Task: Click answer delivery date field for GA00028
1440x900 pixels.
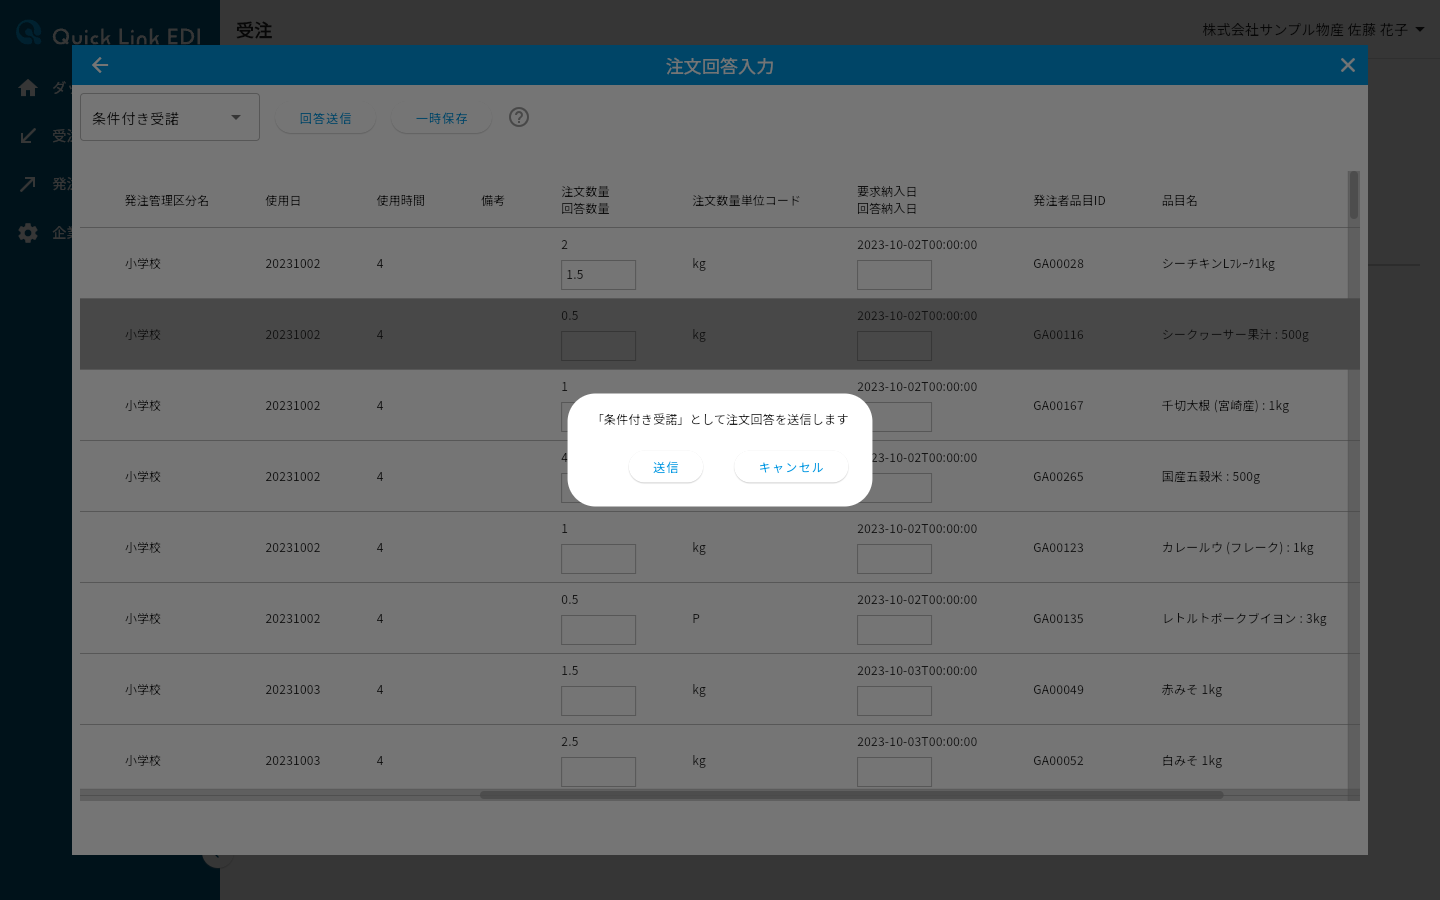Action: (894, 275)
